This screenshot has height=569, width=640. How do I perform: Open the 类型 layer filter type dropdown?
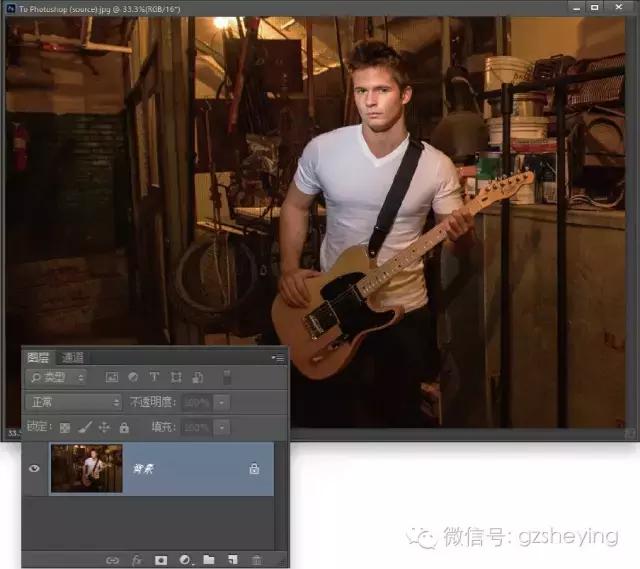tap(56, 378)
